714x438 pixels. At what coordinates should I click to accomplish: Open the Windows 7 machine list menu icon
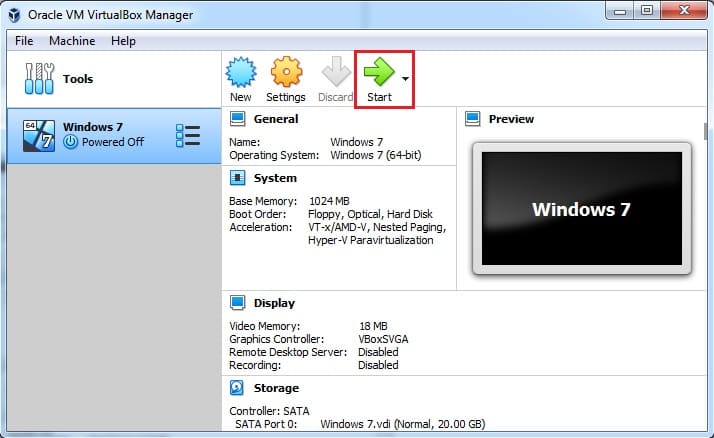[188, 136]
